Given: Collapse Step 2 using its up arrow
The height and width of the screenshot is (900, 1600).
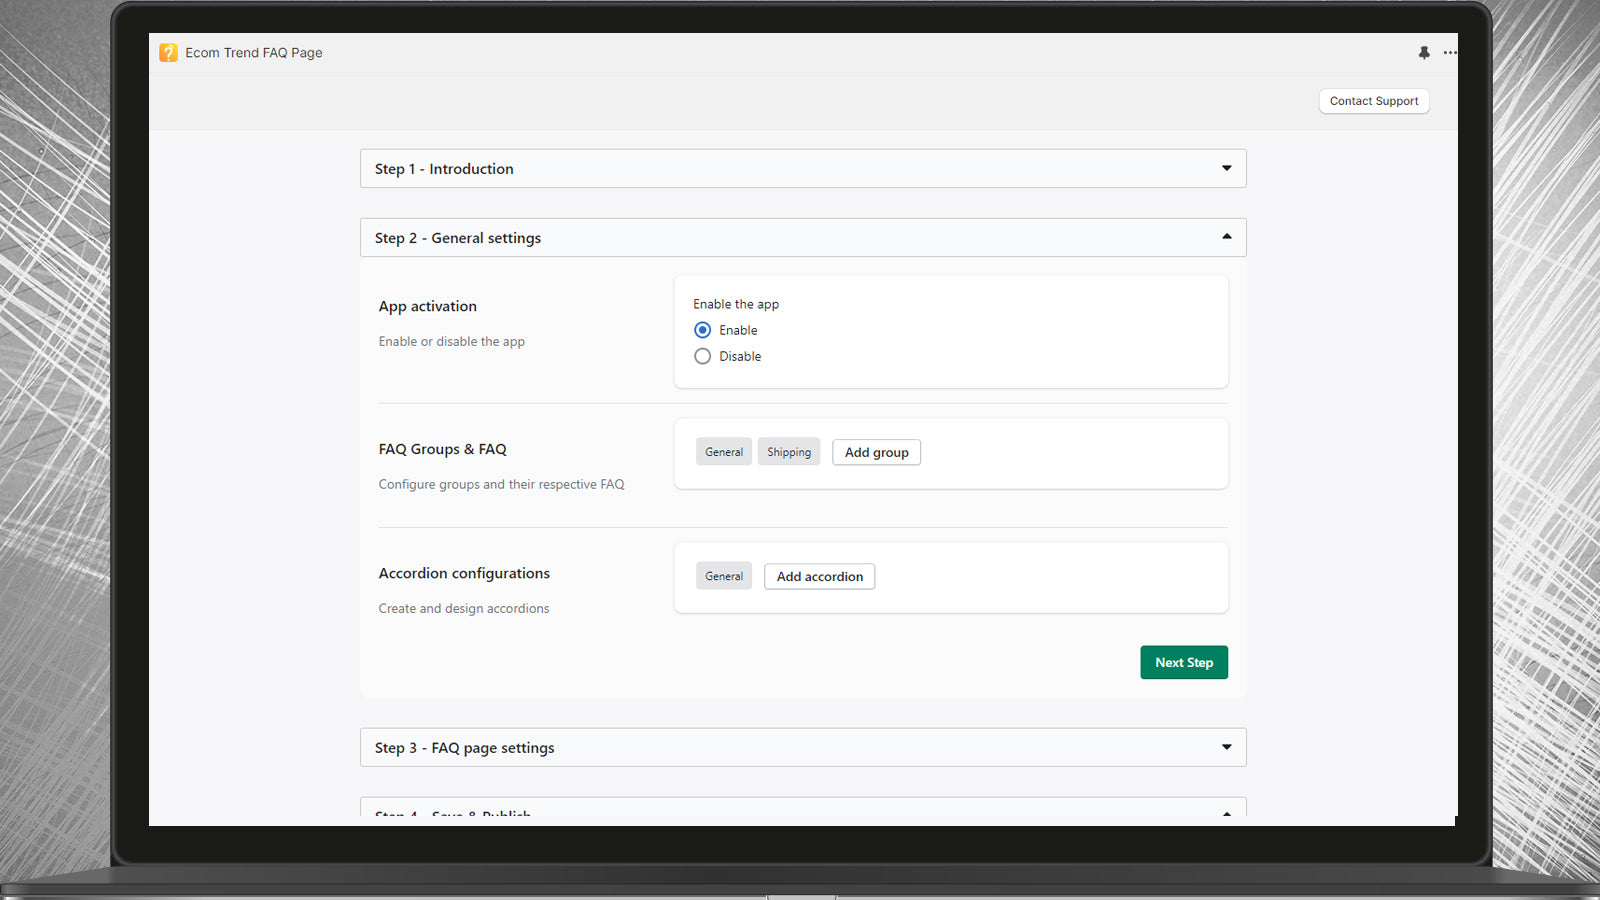Looking at the screenshot, I should (x=1226, y=237).
